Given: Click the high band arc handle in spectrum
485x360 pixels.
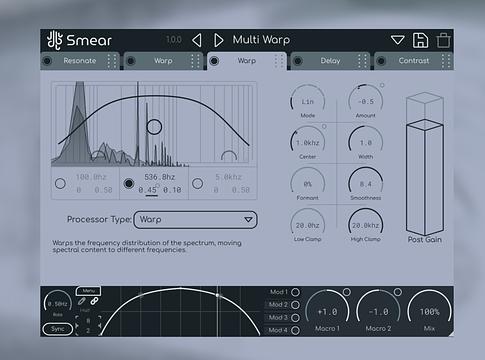Looking at the screenshot, I should [229, 155].
